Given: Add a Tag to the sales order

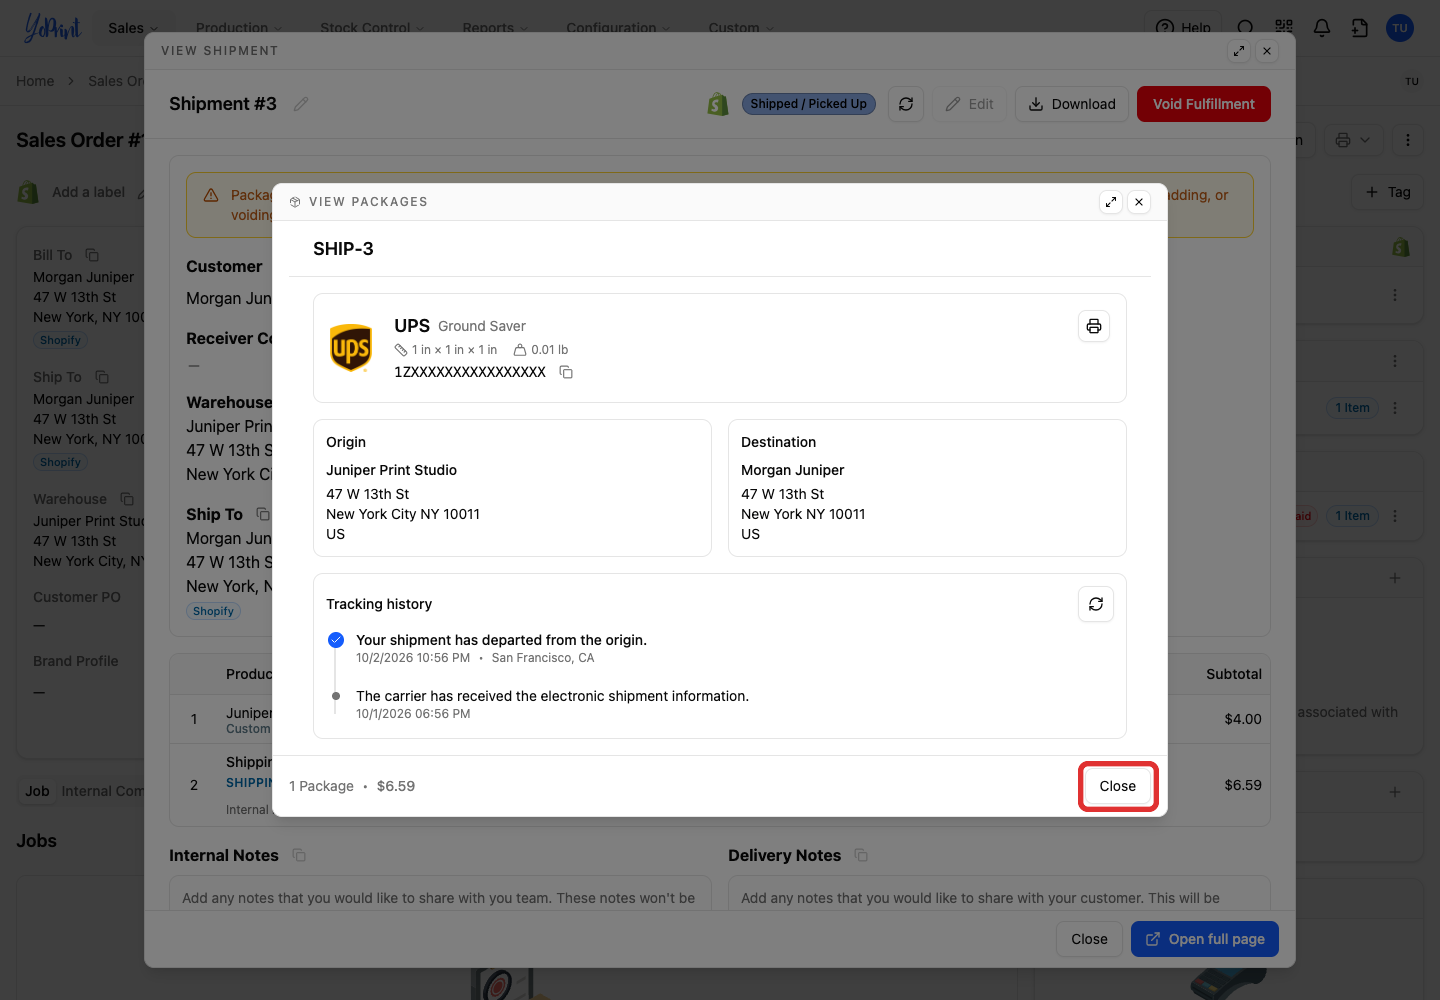Looking at the screenshot, I should pos(1388,192).
